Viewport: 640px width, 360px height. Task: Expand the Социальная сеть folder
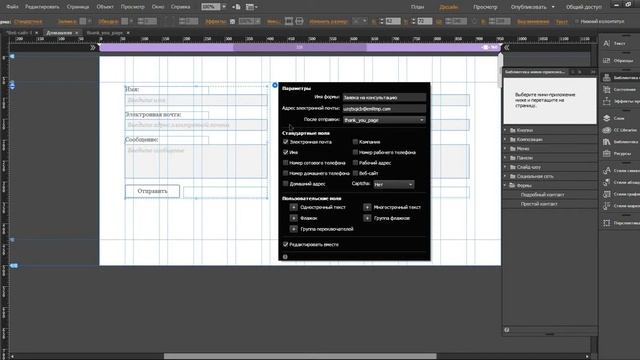(x=505, y=176)
